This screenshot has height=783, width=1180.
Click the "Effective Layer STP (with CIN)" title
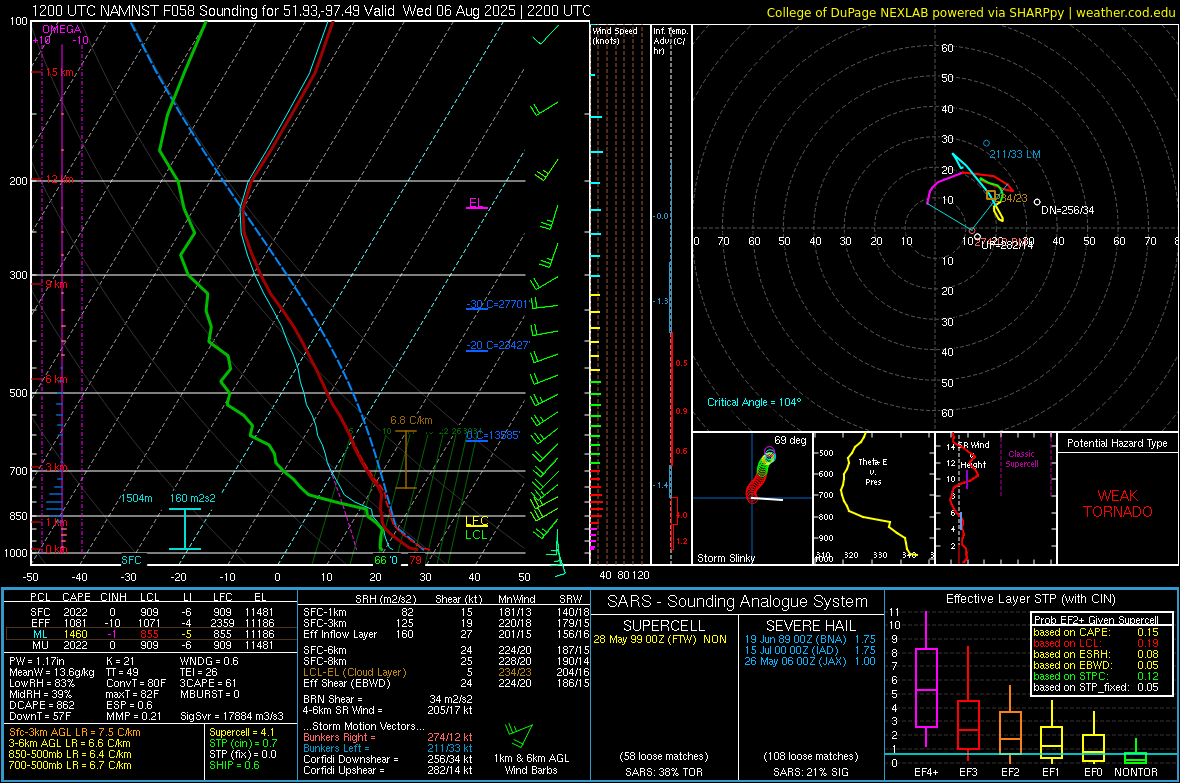coord(1030,599)
